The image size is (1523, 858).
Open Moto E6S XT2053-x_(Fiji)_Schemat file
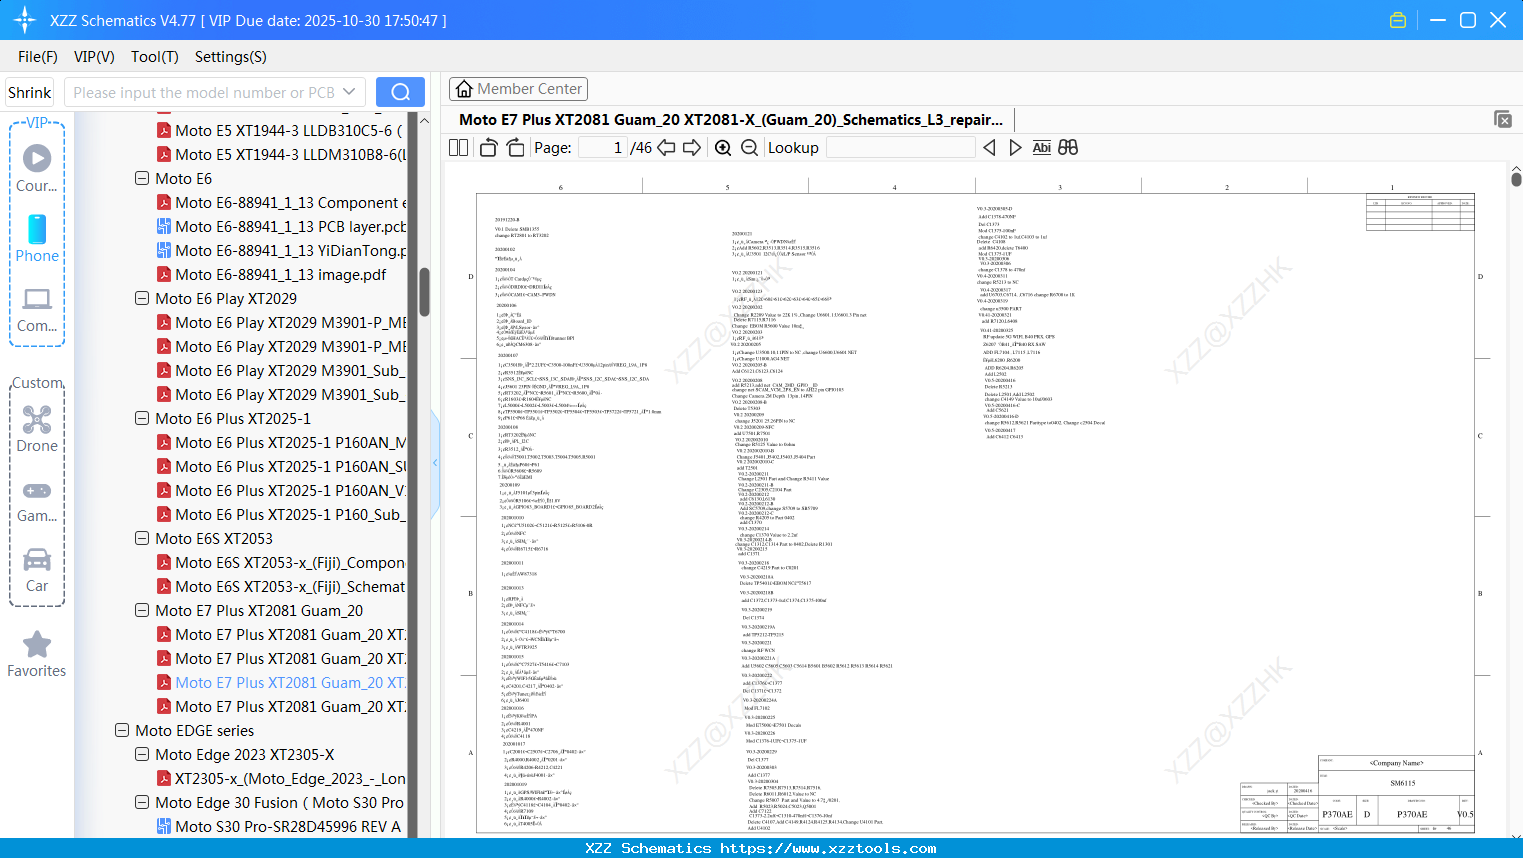pyautogui.click(x=281, y=587)
